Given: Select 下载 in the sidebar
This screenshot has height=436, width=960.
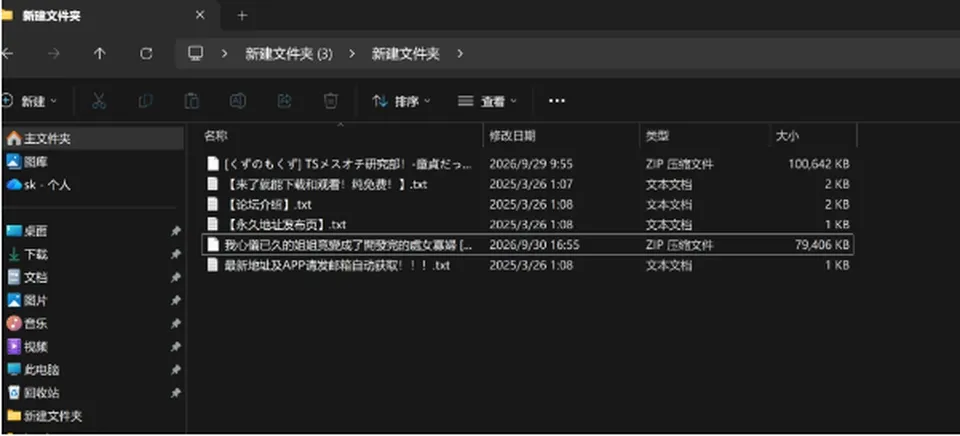Looking at the screenshot, I should pos(36,254).
